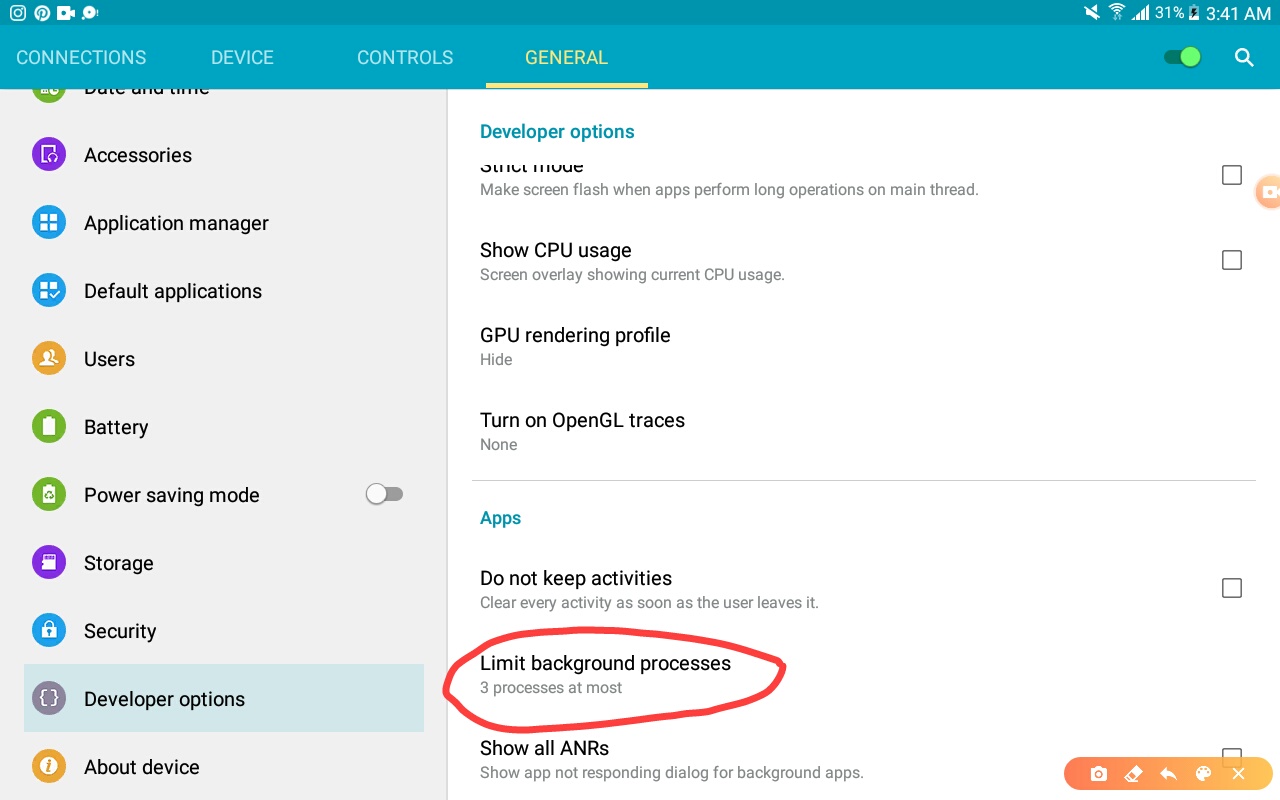Tap the Security lock icon
The width and height of the screenshot is (1280, 800).
(x=49, y=631)
